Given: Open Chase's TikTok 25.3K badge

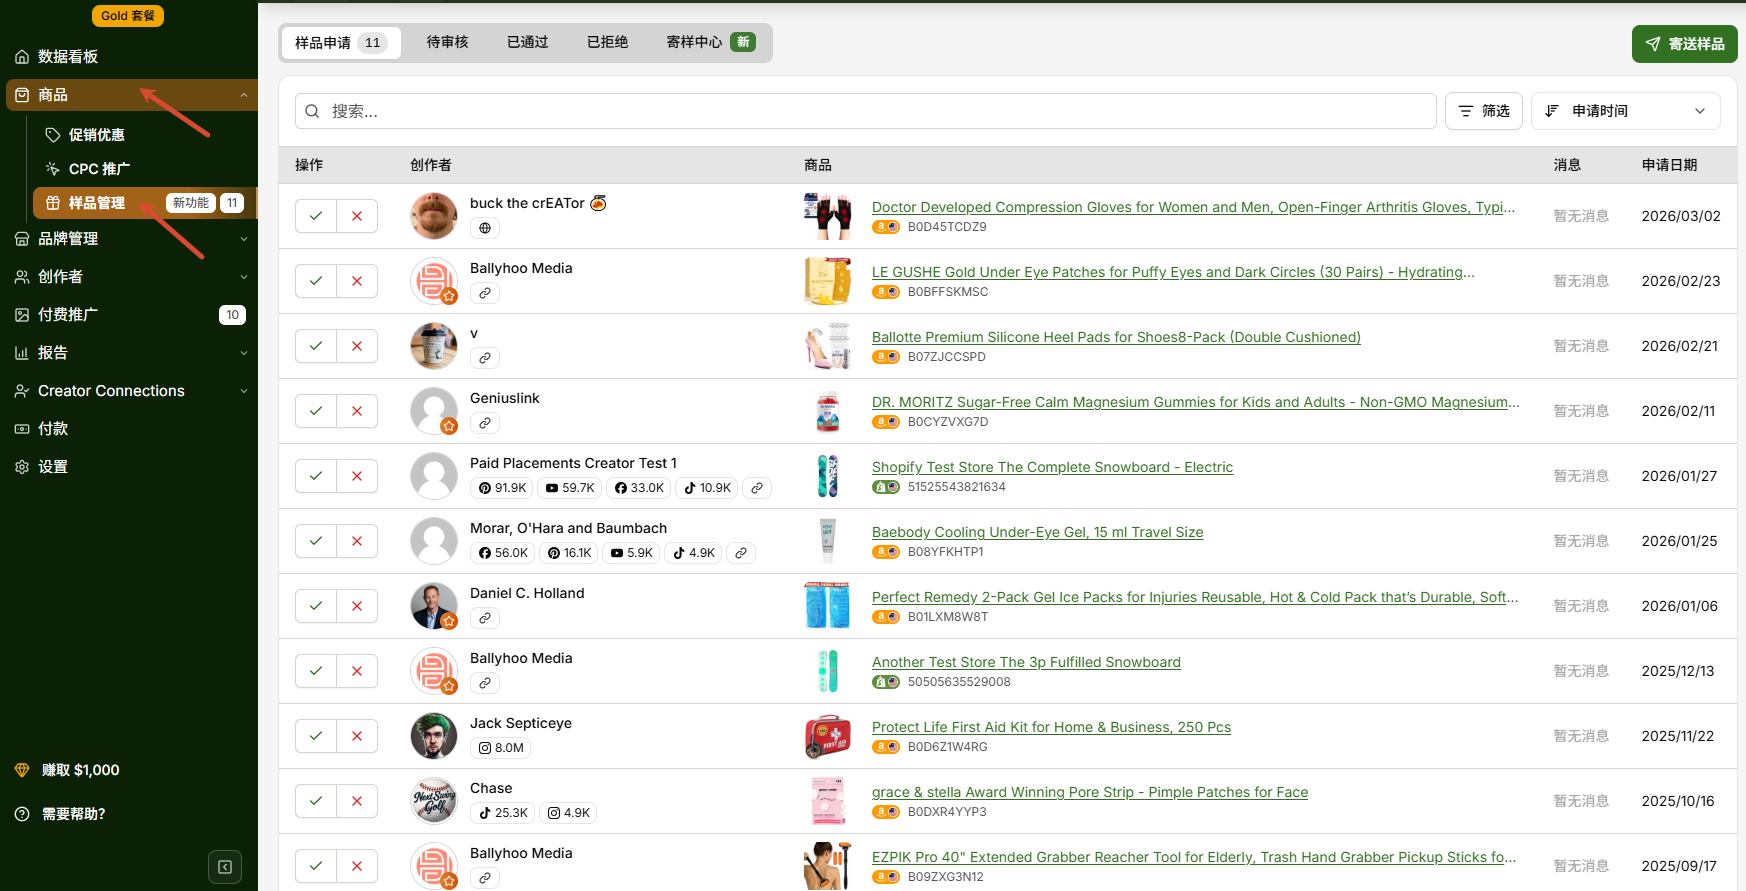Looking at the screenshot, I should (x=503, y=813).
